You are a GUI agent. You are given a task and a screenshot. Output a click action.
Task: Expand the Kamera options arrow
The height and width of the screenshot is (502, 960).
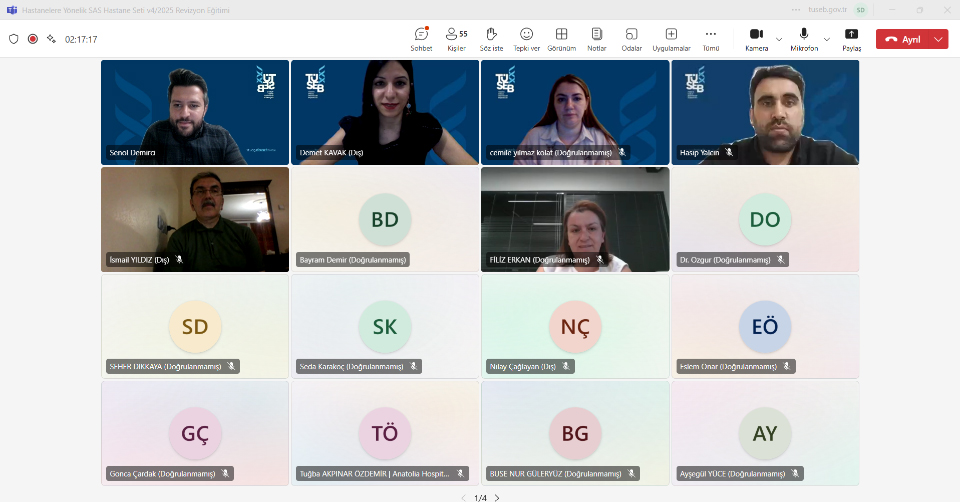779,39
